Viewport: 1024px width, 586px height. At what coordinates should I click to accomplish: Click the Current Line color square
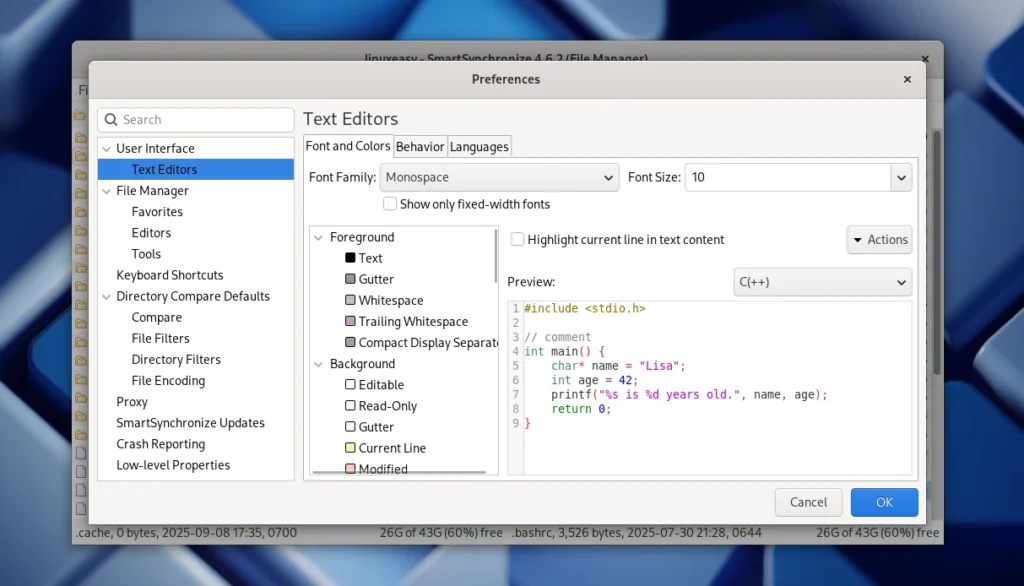click(350, 448)
